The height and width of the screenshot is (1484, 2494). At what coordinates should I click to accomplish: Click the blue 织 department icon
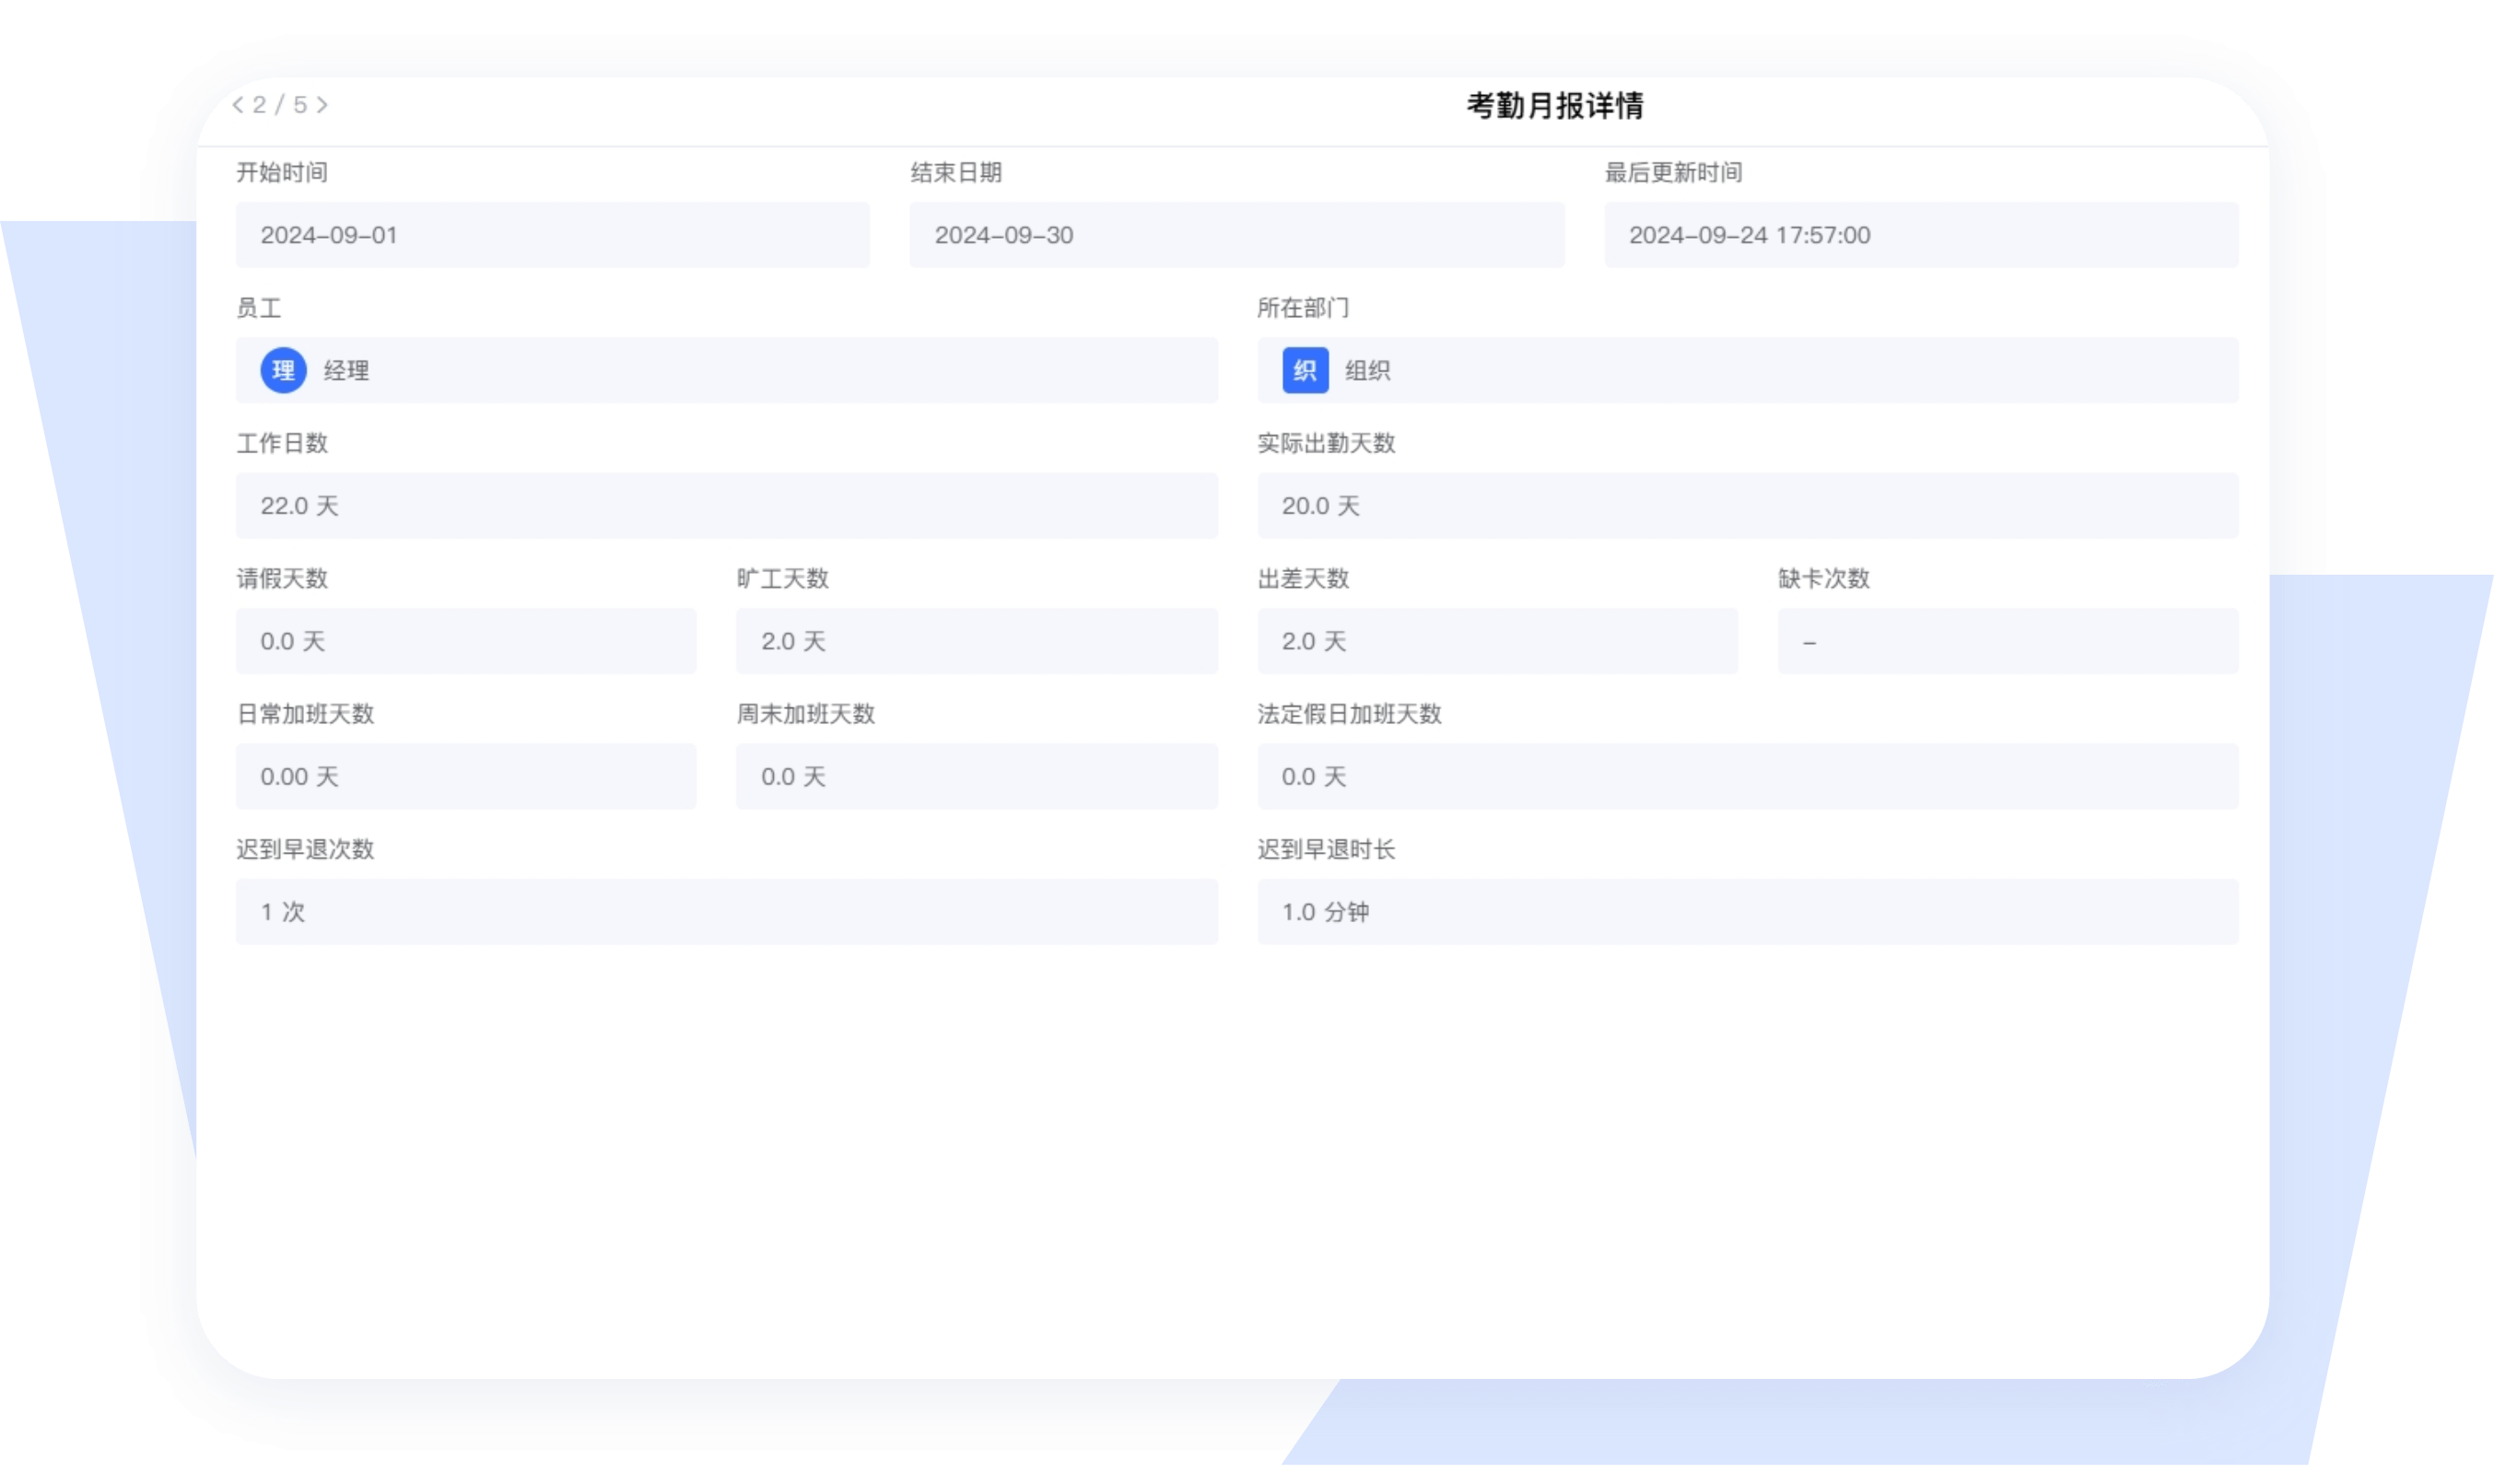1305,371
